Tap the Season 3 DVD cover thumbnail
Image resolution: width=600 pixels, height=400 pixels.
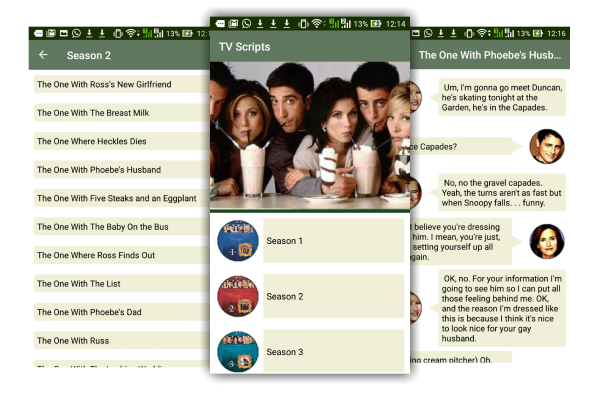(238, 351)
